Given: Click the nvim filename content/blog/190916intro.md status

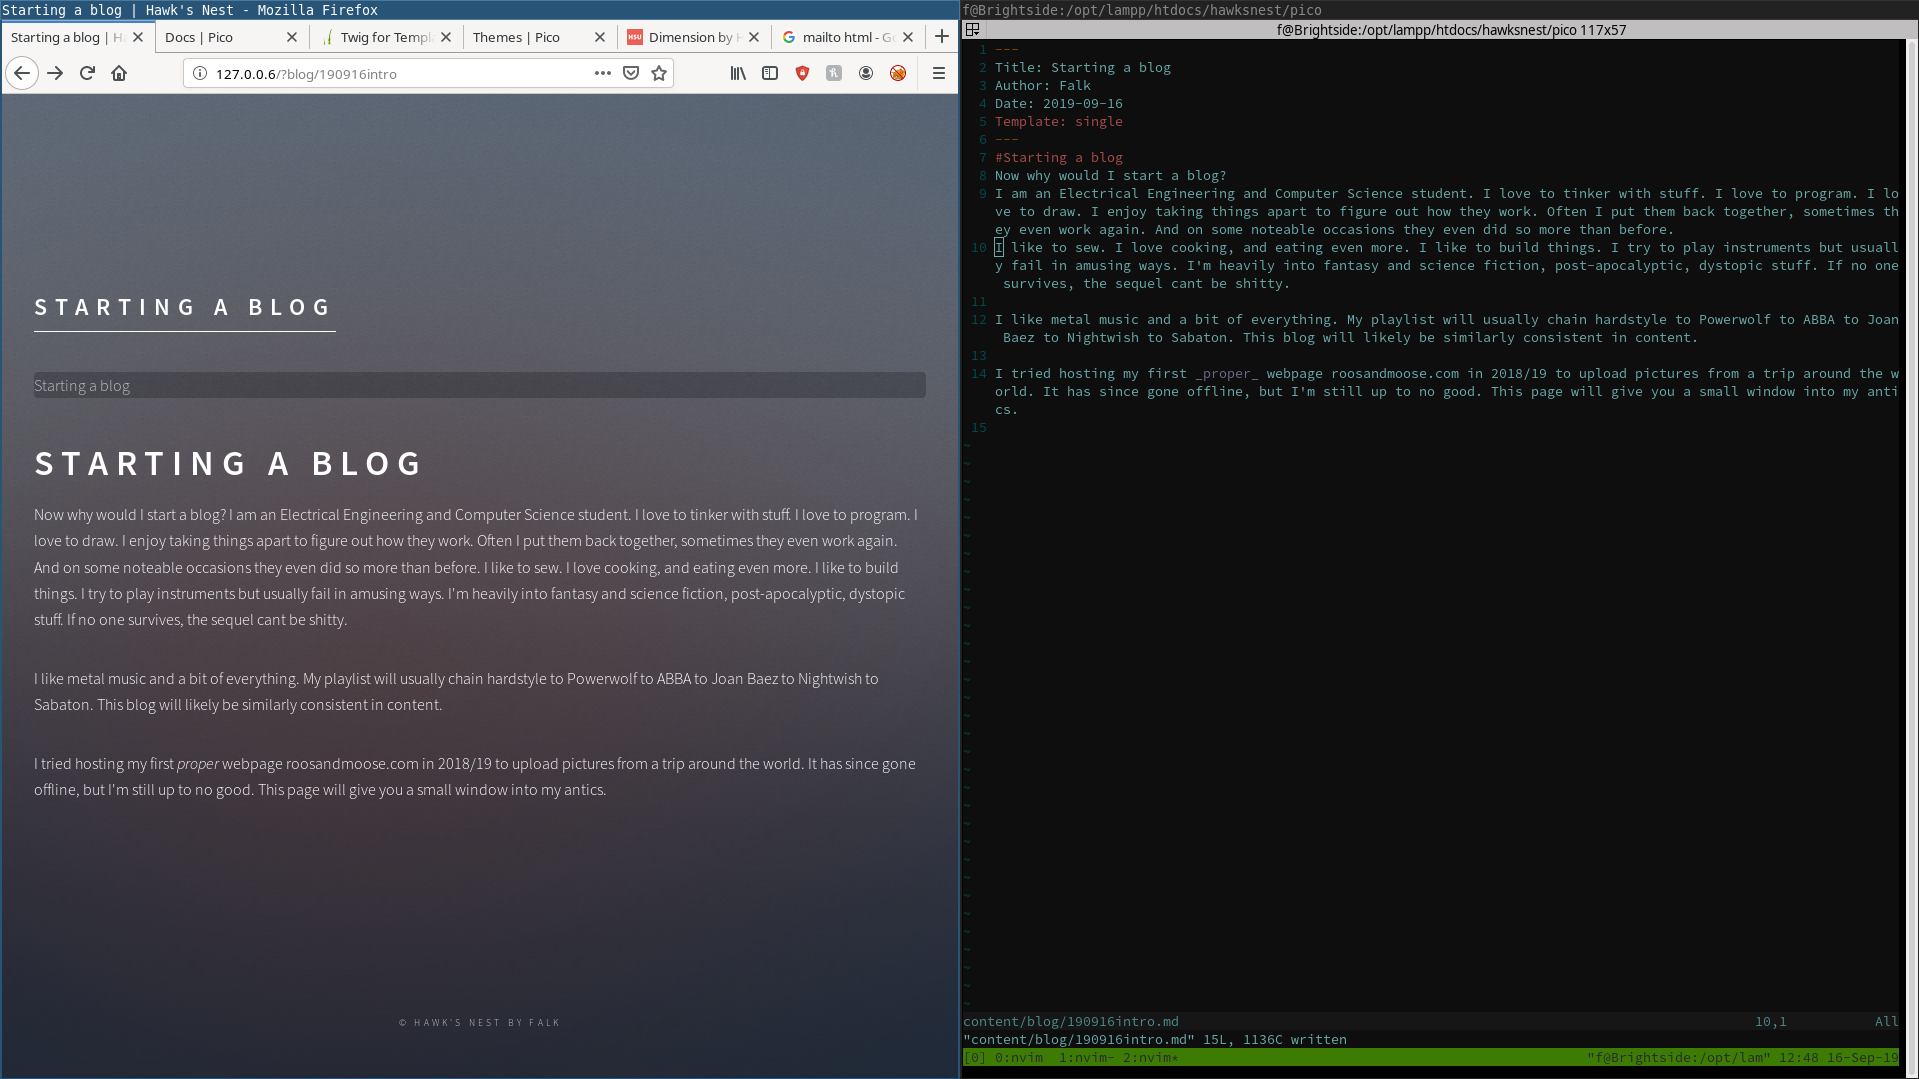Looking at the screenshot, I should point(1070,1021).
